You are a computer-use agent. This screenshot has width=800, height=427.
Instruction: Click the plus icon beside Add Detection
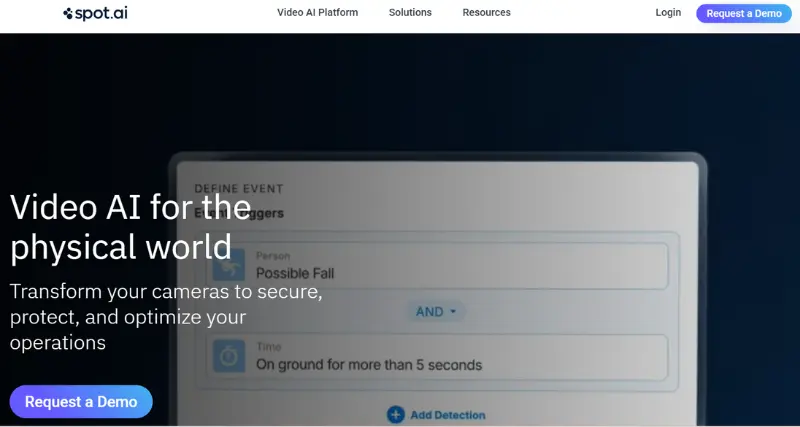[x=395, y=414]
